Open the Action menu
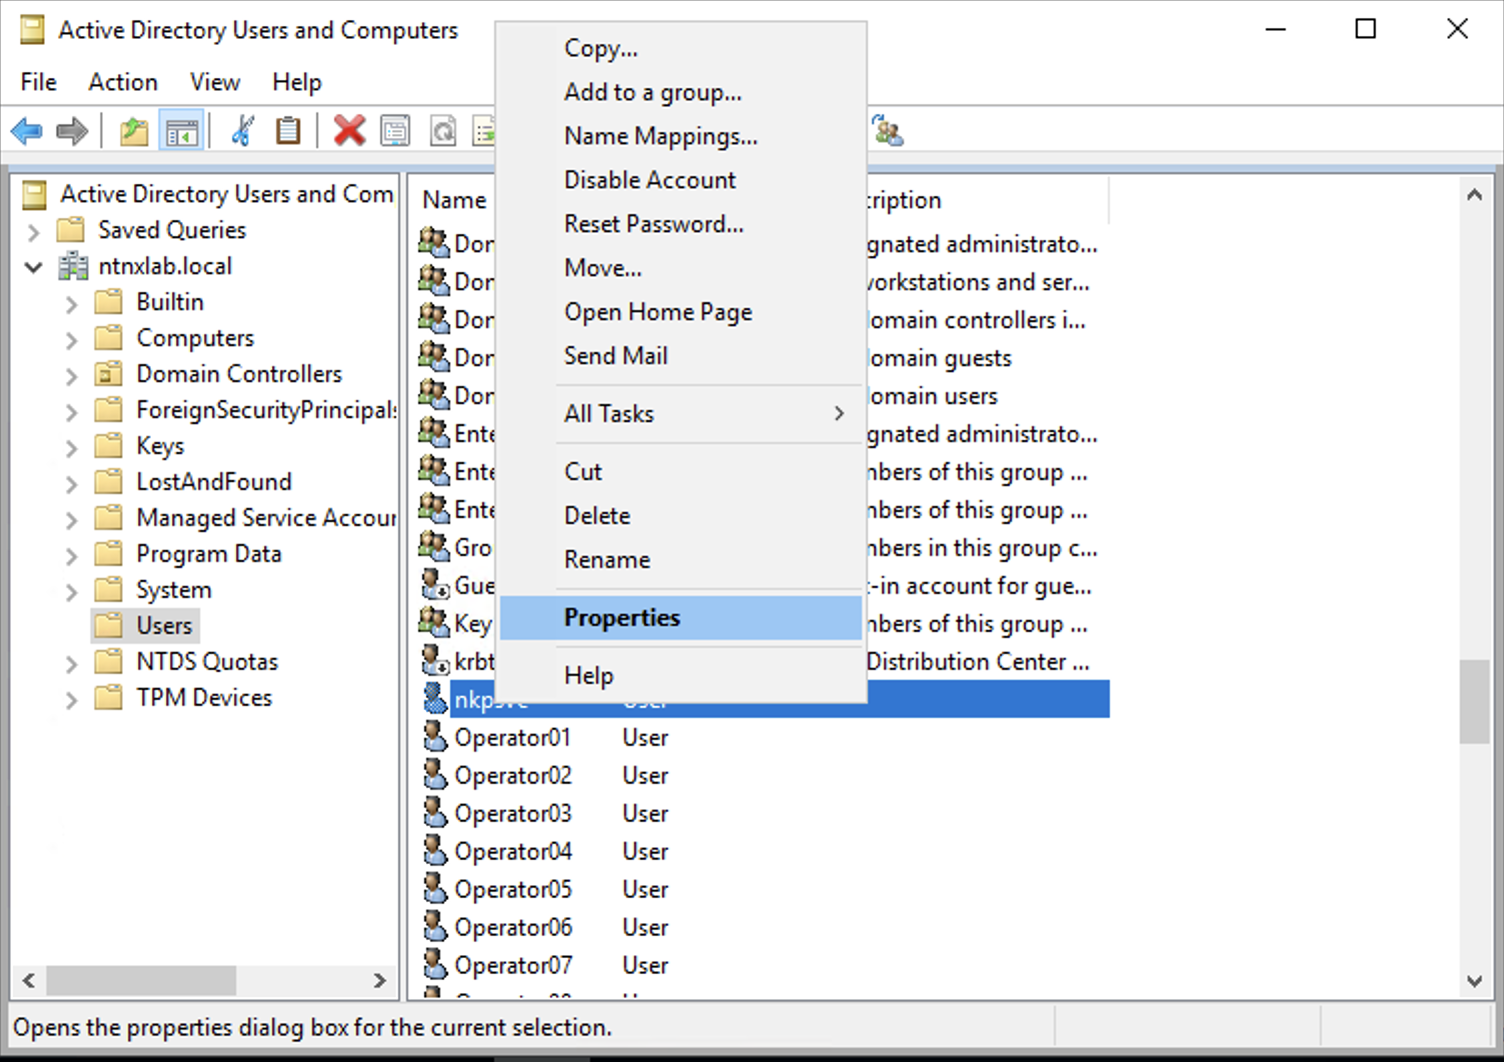The width and height of the screenshot is (1504, 1062). 122,82
